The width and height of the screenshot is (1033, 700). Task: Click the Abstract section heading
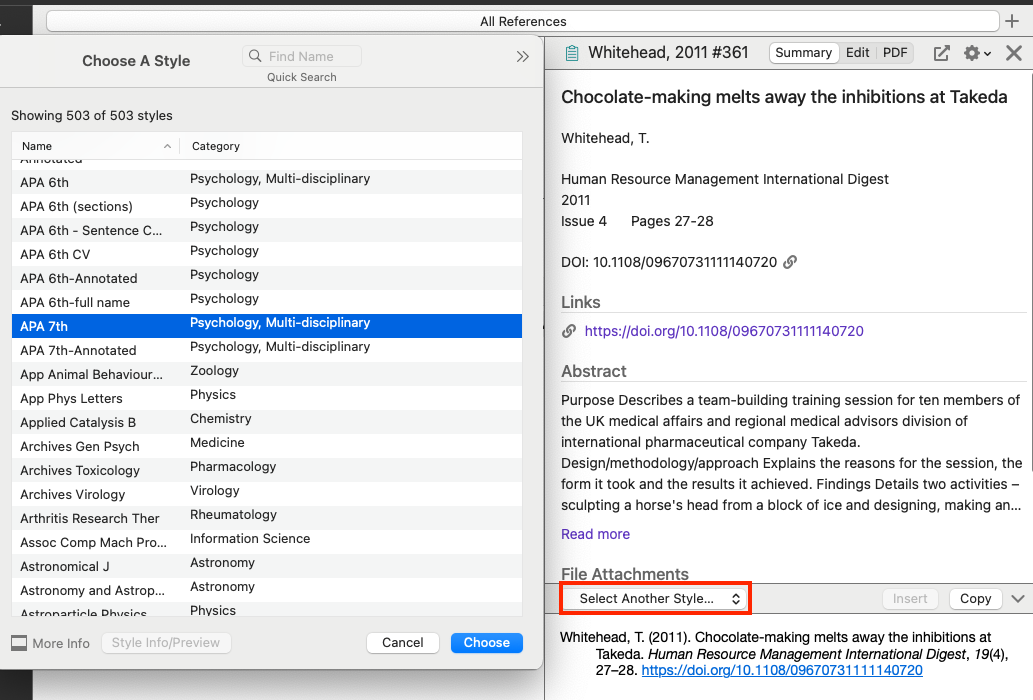point(594,371)
